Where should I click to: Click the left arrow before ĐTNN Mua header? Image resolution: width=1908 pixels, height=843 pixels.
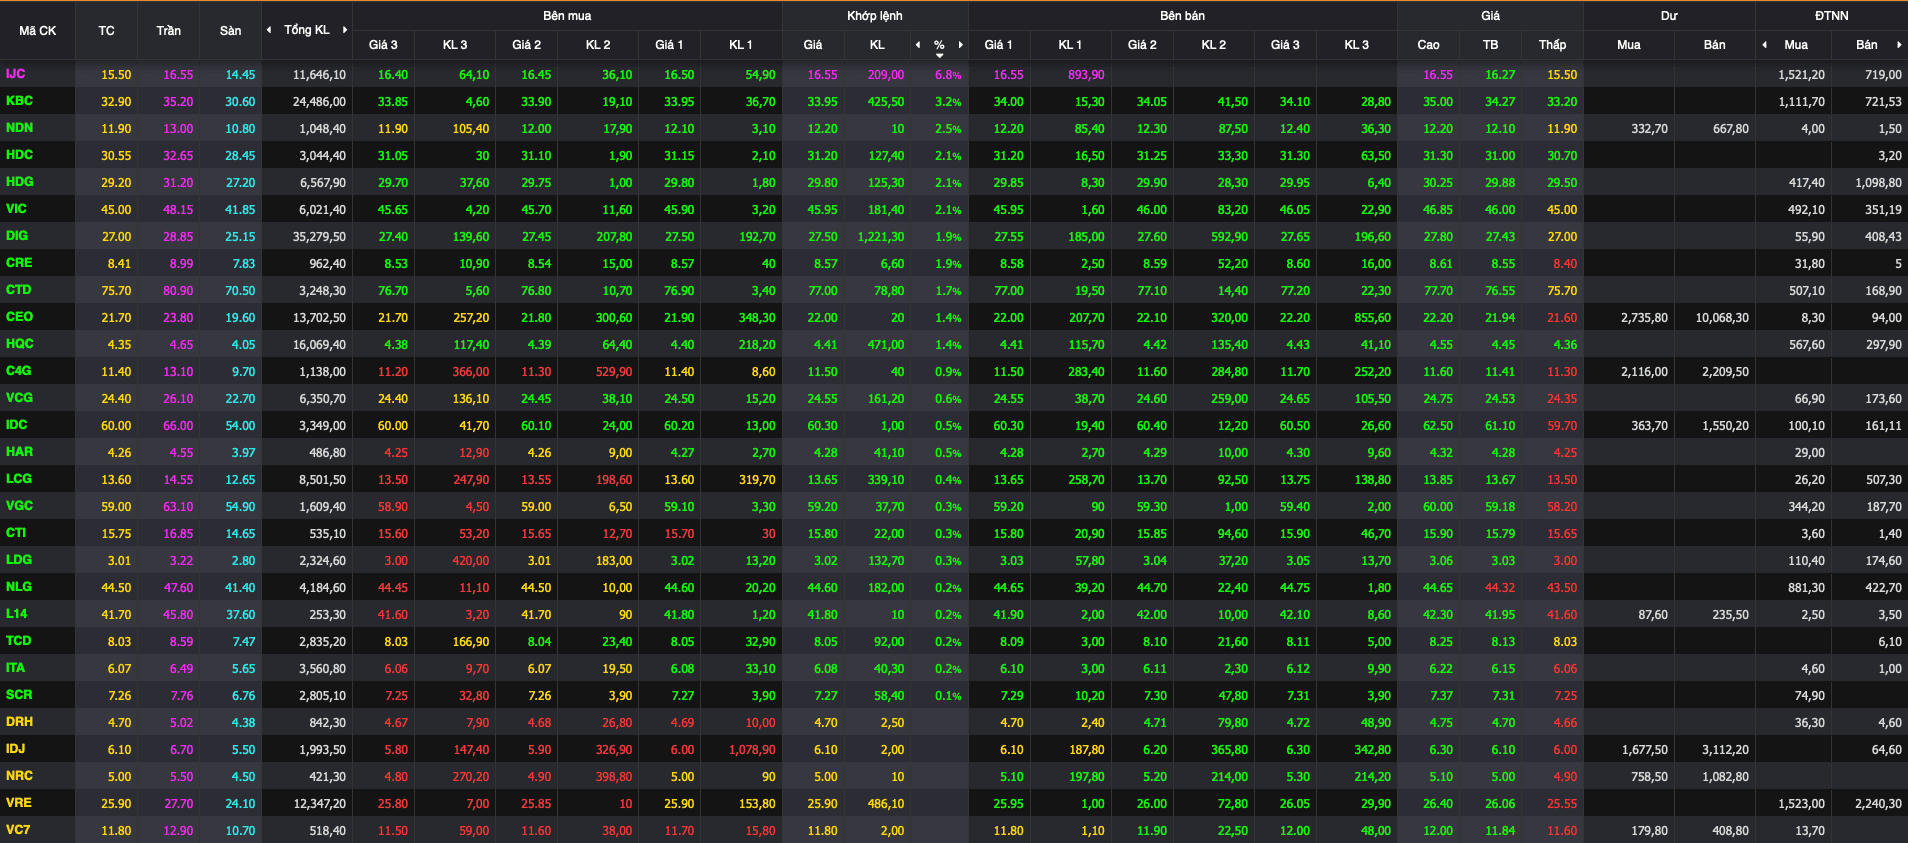tap(1764, 45)
